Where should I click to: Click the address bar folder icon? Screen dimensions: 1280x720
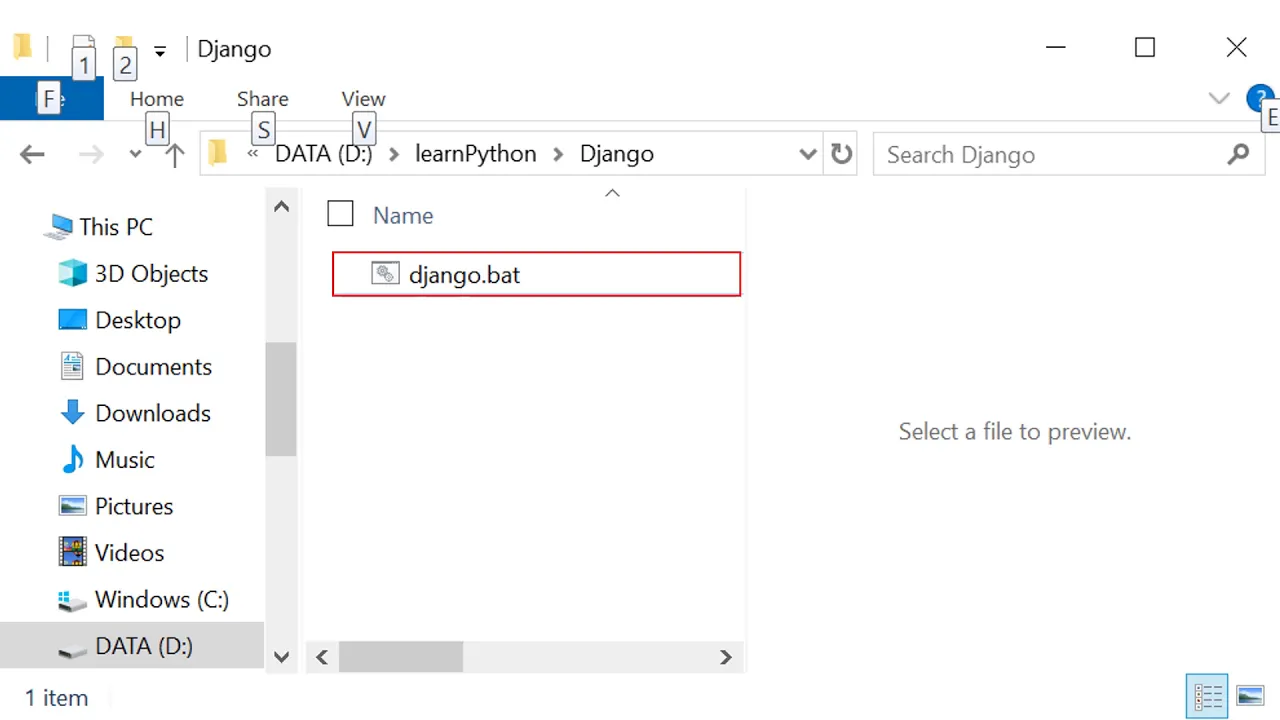tap(218, 153)
